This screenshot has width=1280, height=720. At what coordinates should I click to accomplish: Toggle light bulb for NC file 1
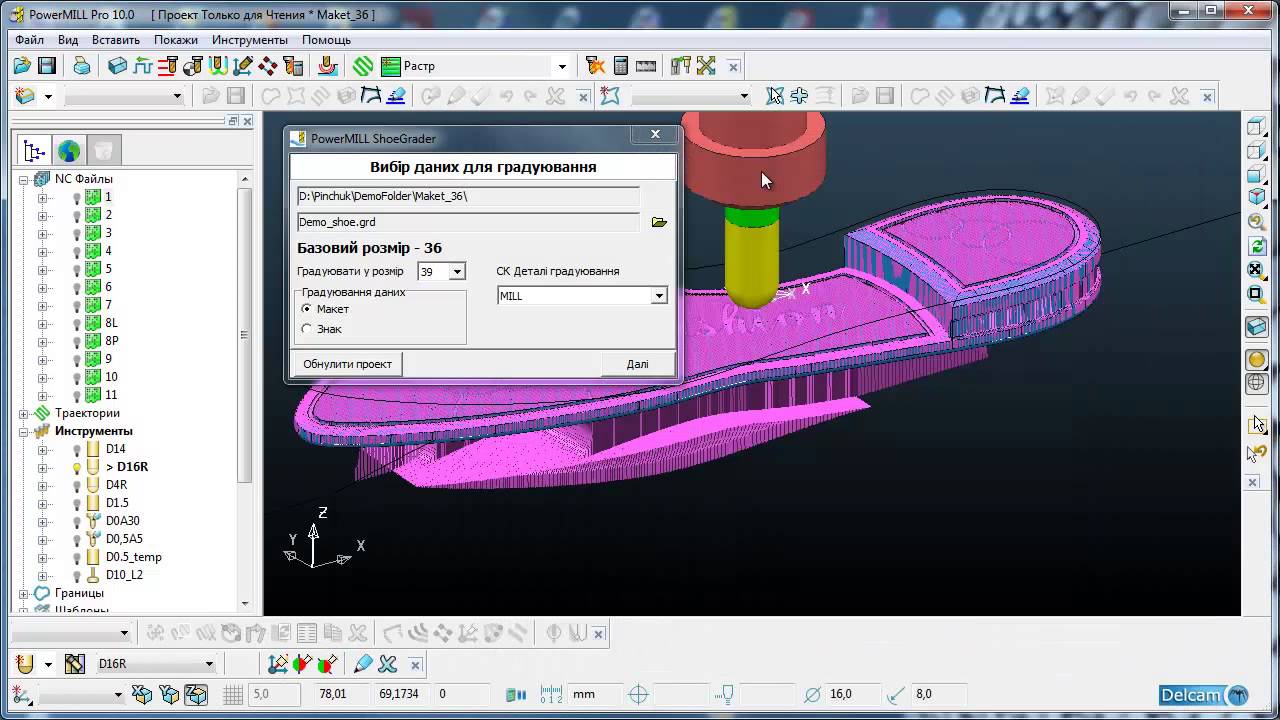click(76, 197)
